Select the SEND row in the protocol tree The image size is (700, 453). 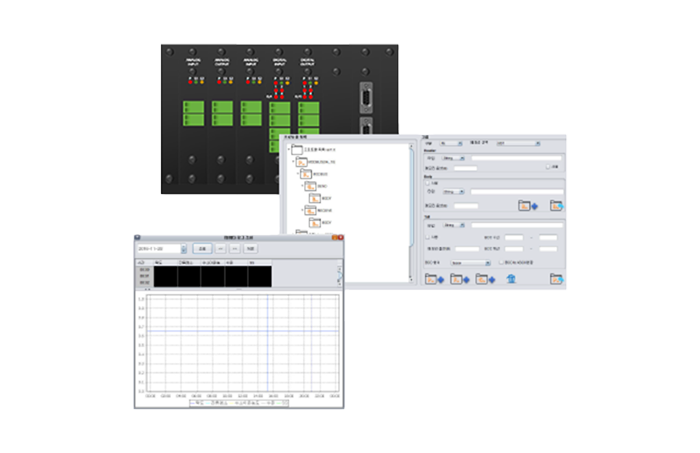pyautogui.click(x=317, y=186)
